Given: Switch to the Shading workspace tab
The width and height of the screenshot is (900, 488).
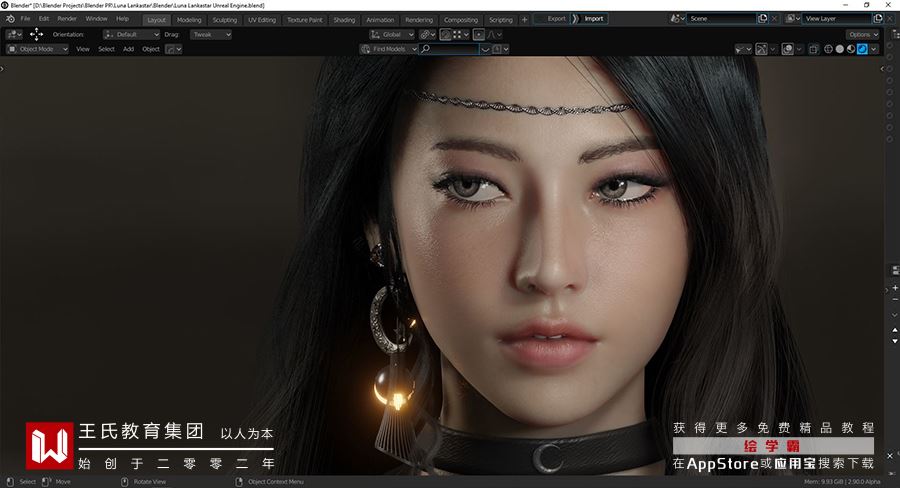Looking at the screenshot, I should click(x=344, y=20).
